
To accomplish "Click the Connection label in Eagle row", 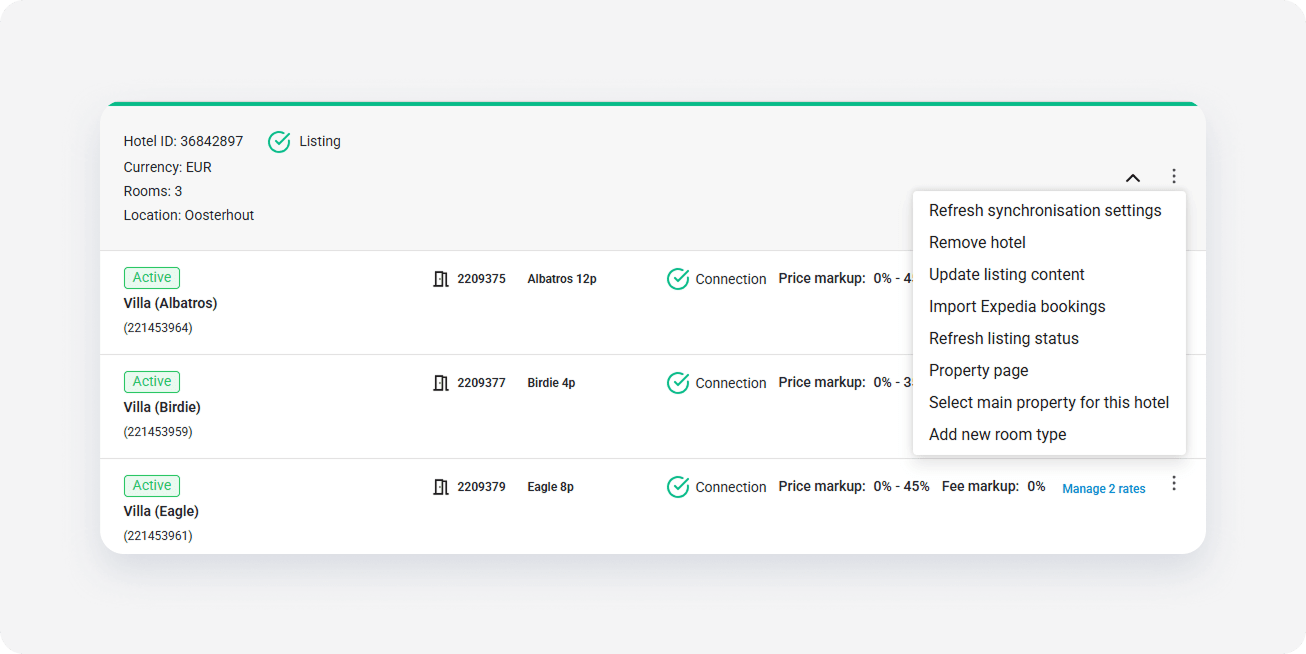I will coord(731,487).
